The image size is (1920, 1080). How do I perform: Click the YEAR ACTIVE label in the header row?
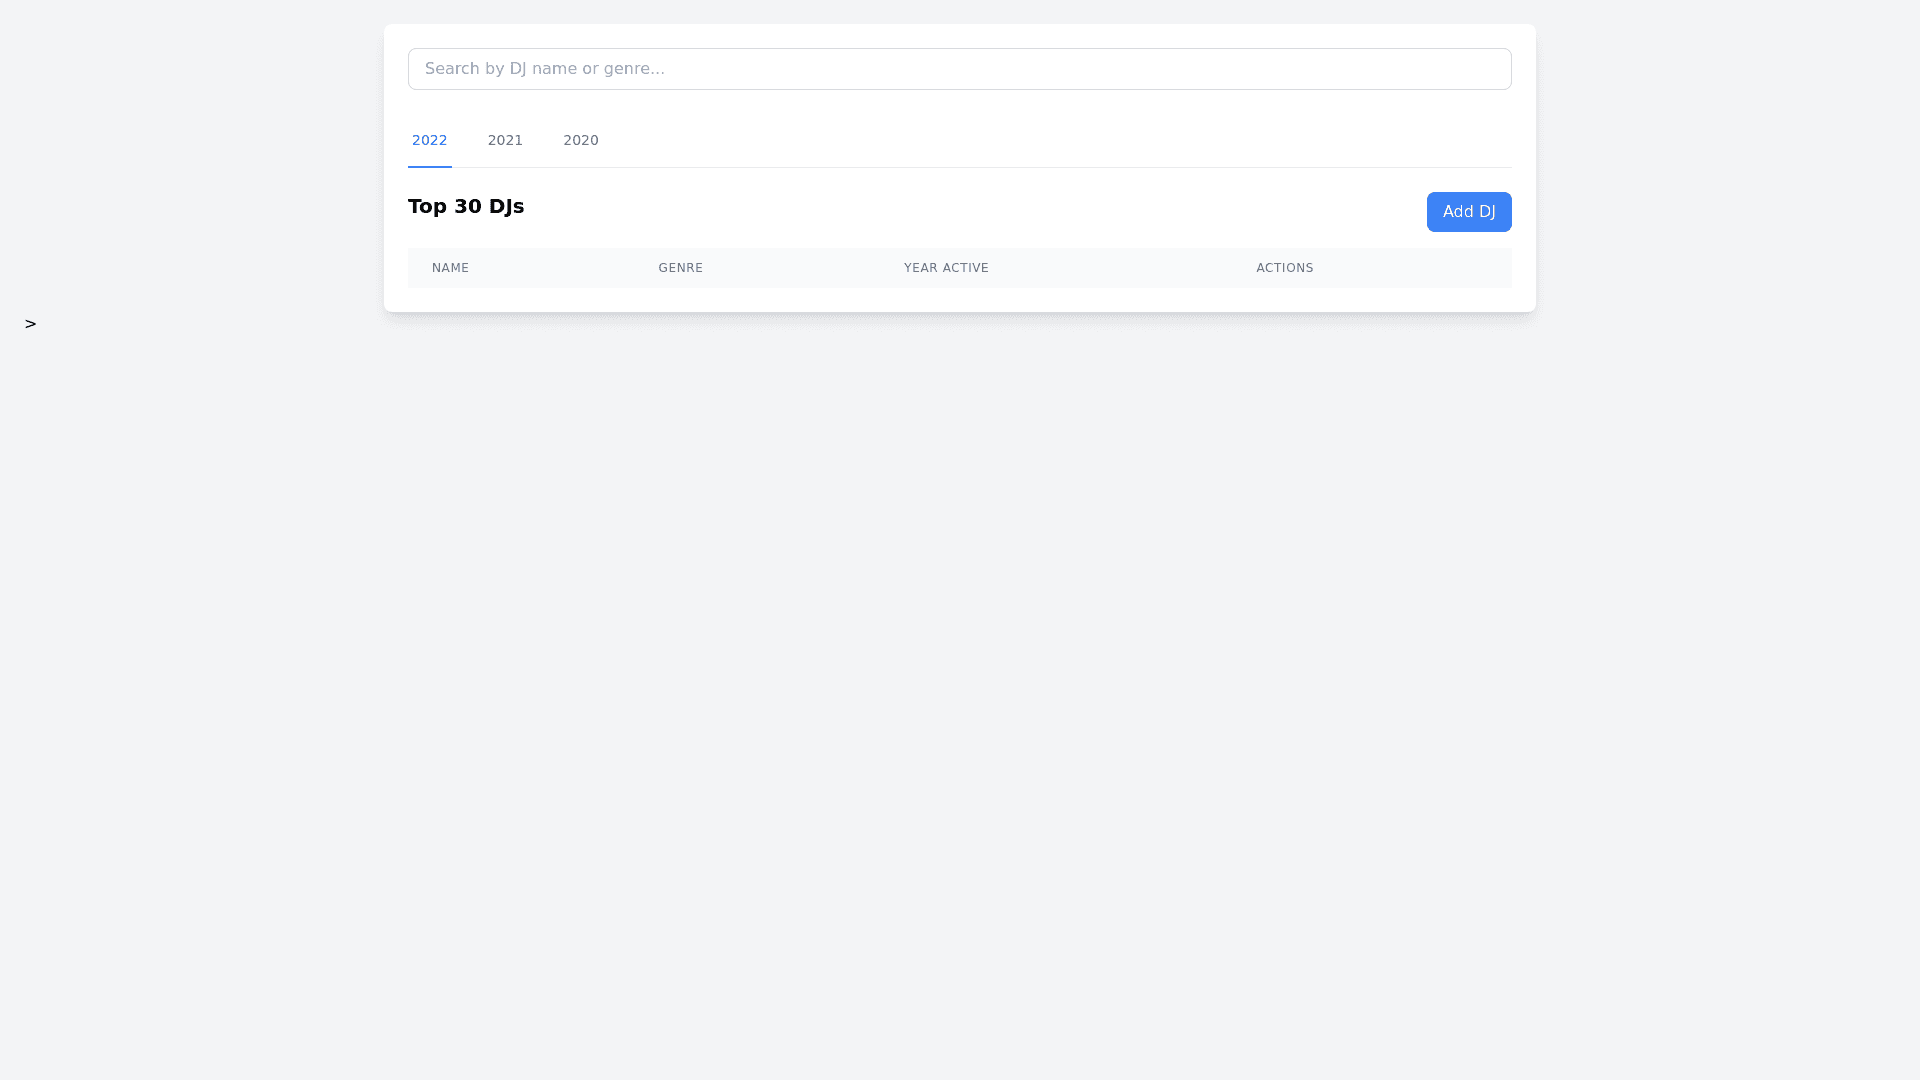coord(945,268)
